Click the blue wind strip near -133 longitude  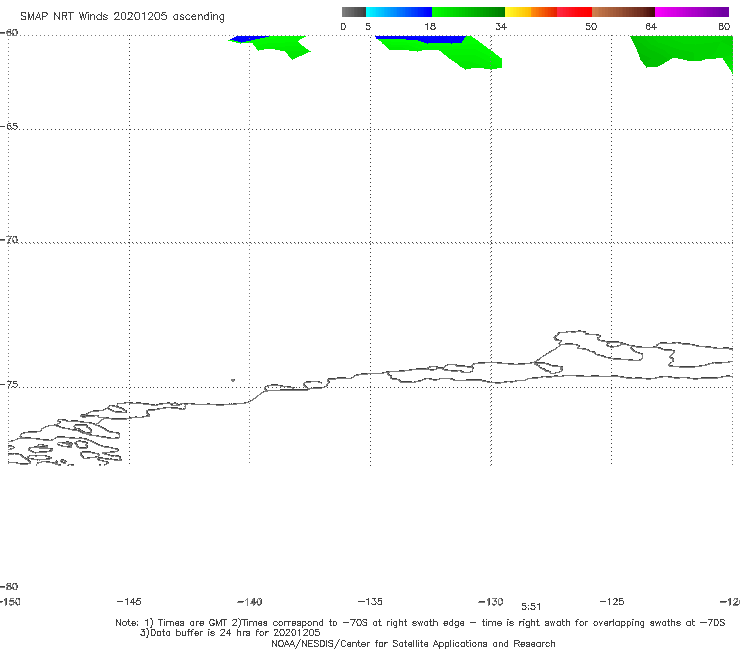[422, 39]
